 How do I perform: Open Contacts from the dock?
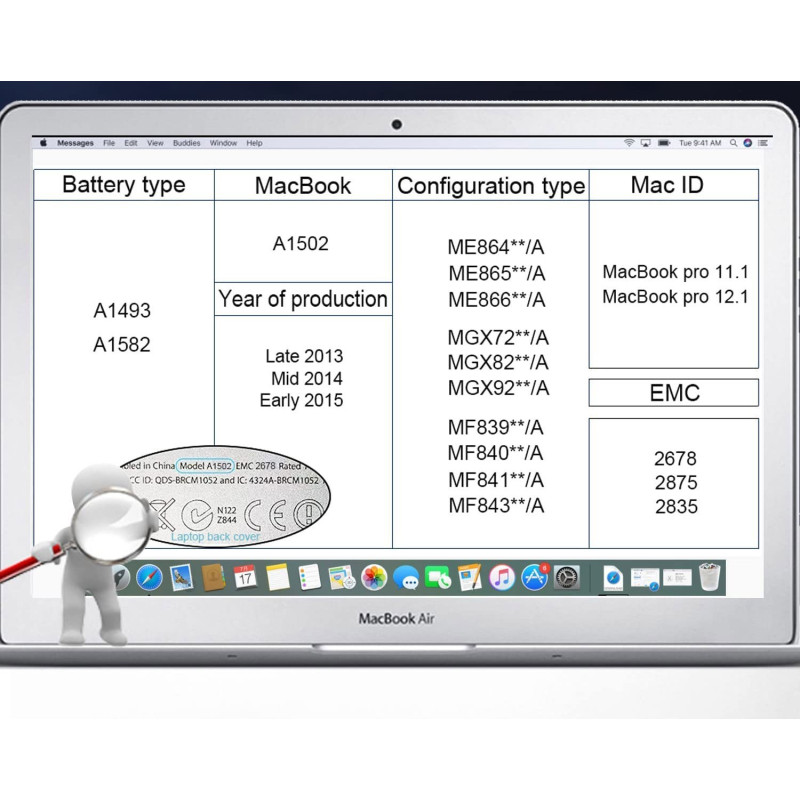tap(213, 578)
